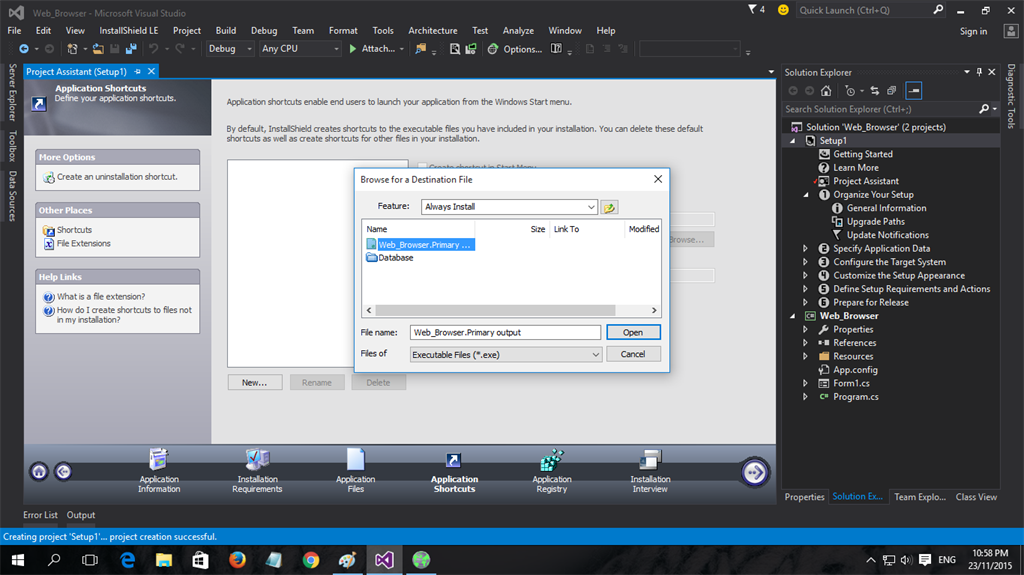Switch to the Class View tab
This screenshot has width=1024, height=575.
click(976, 497)
